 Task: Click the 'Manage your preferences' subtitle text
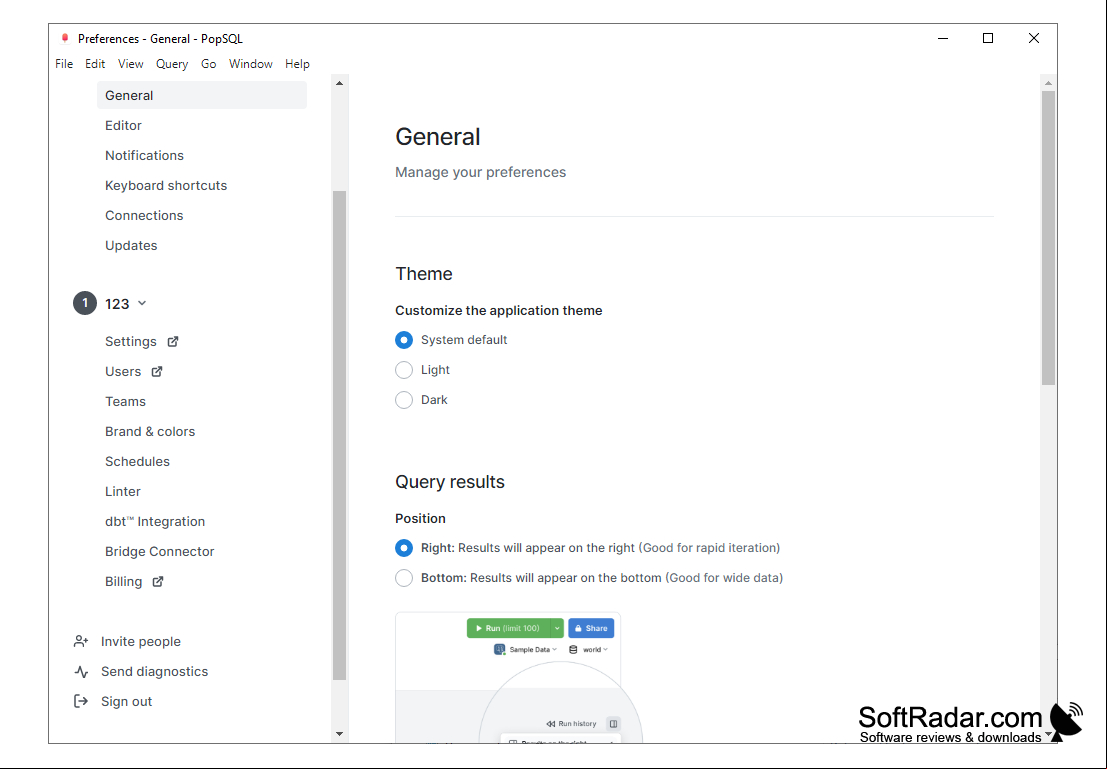(481, 172)
